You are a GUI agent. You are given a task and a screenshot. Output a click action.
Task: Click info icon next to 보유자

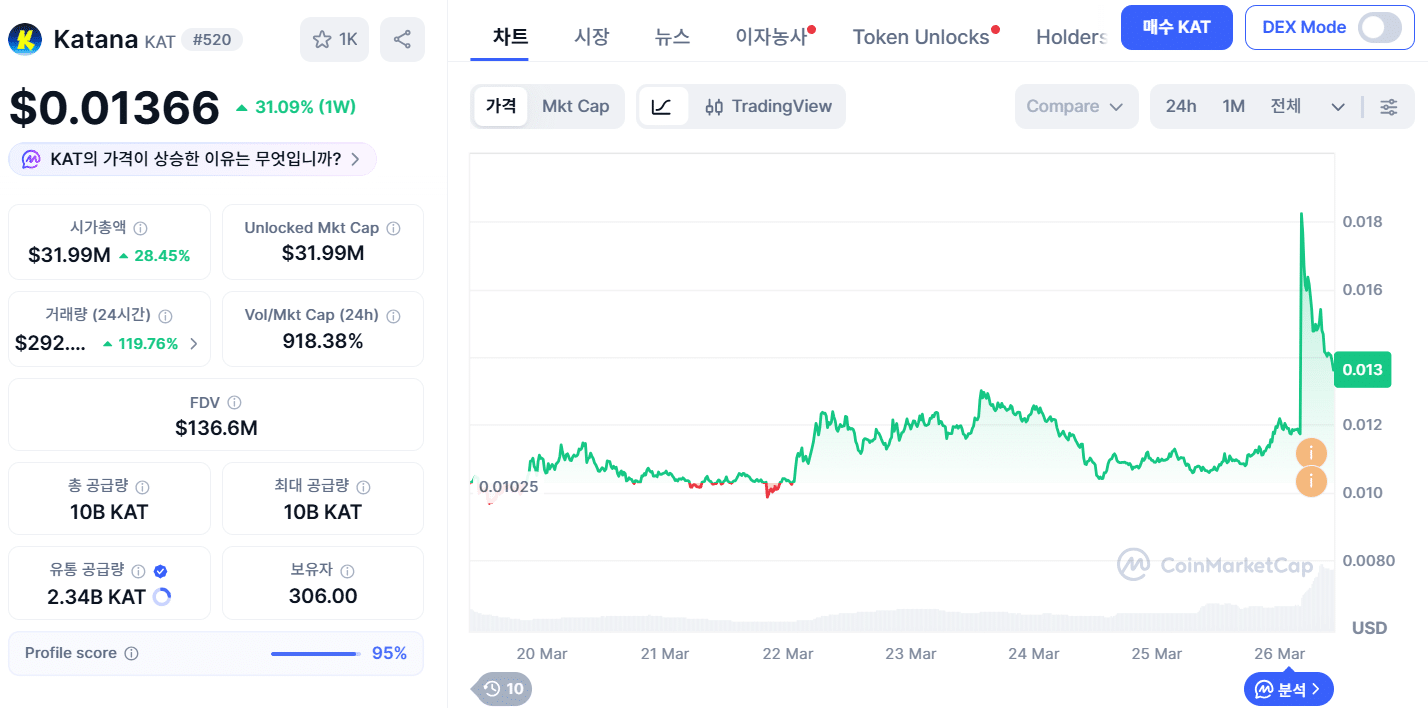point(347,571)
